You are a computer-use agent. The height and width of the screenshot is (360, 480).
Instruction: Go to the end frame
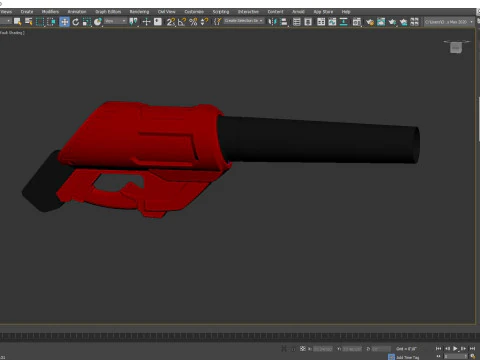pos(472,348)
